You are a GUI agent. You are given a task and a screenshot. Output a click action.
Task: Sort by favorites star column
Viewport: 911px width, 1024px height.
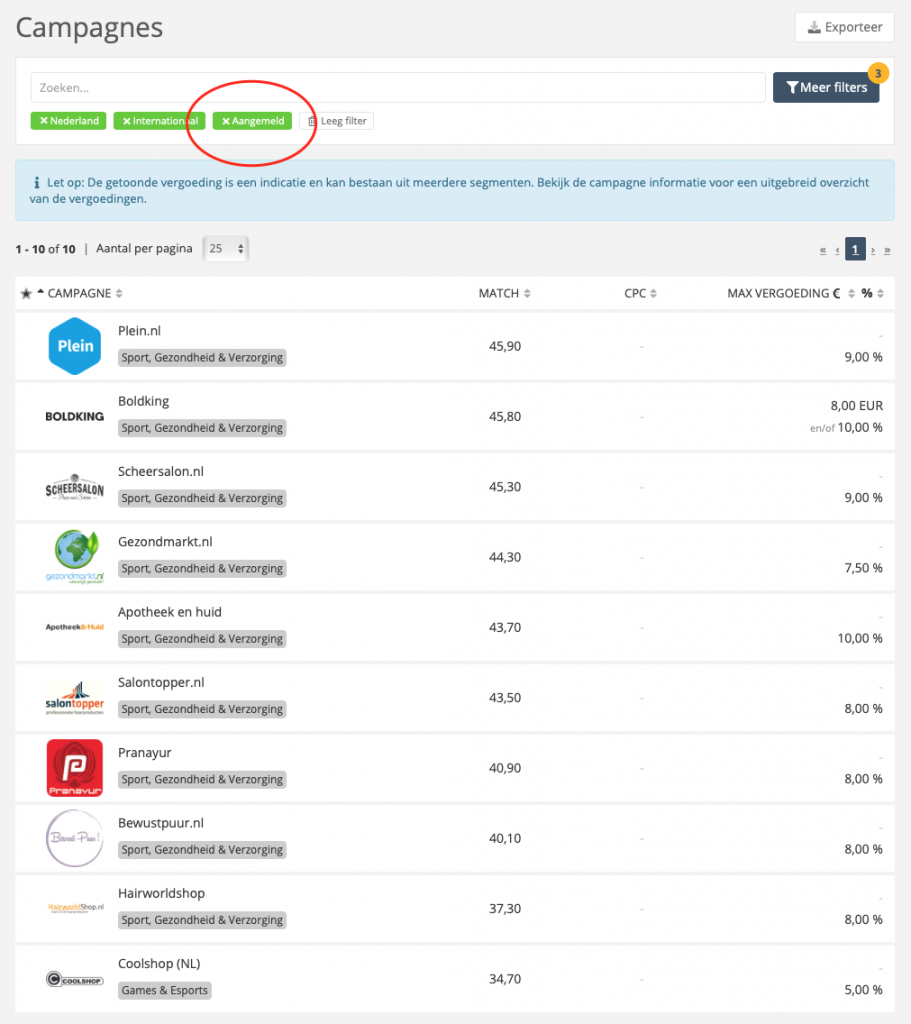click(26, 293)
